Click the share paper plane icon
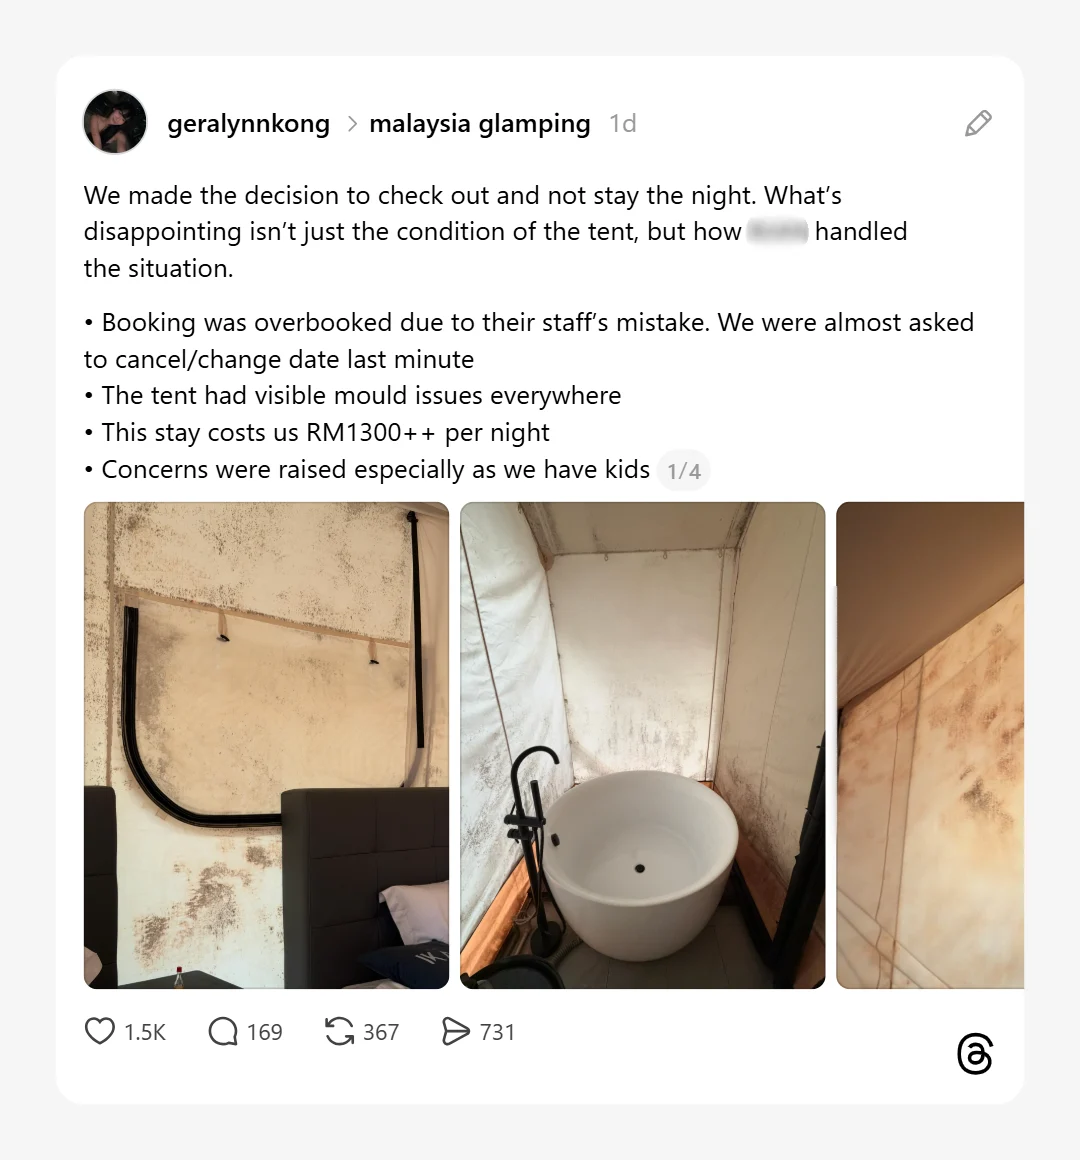This screenshot has width=1080, height=1160. [x=456, y=1031]
